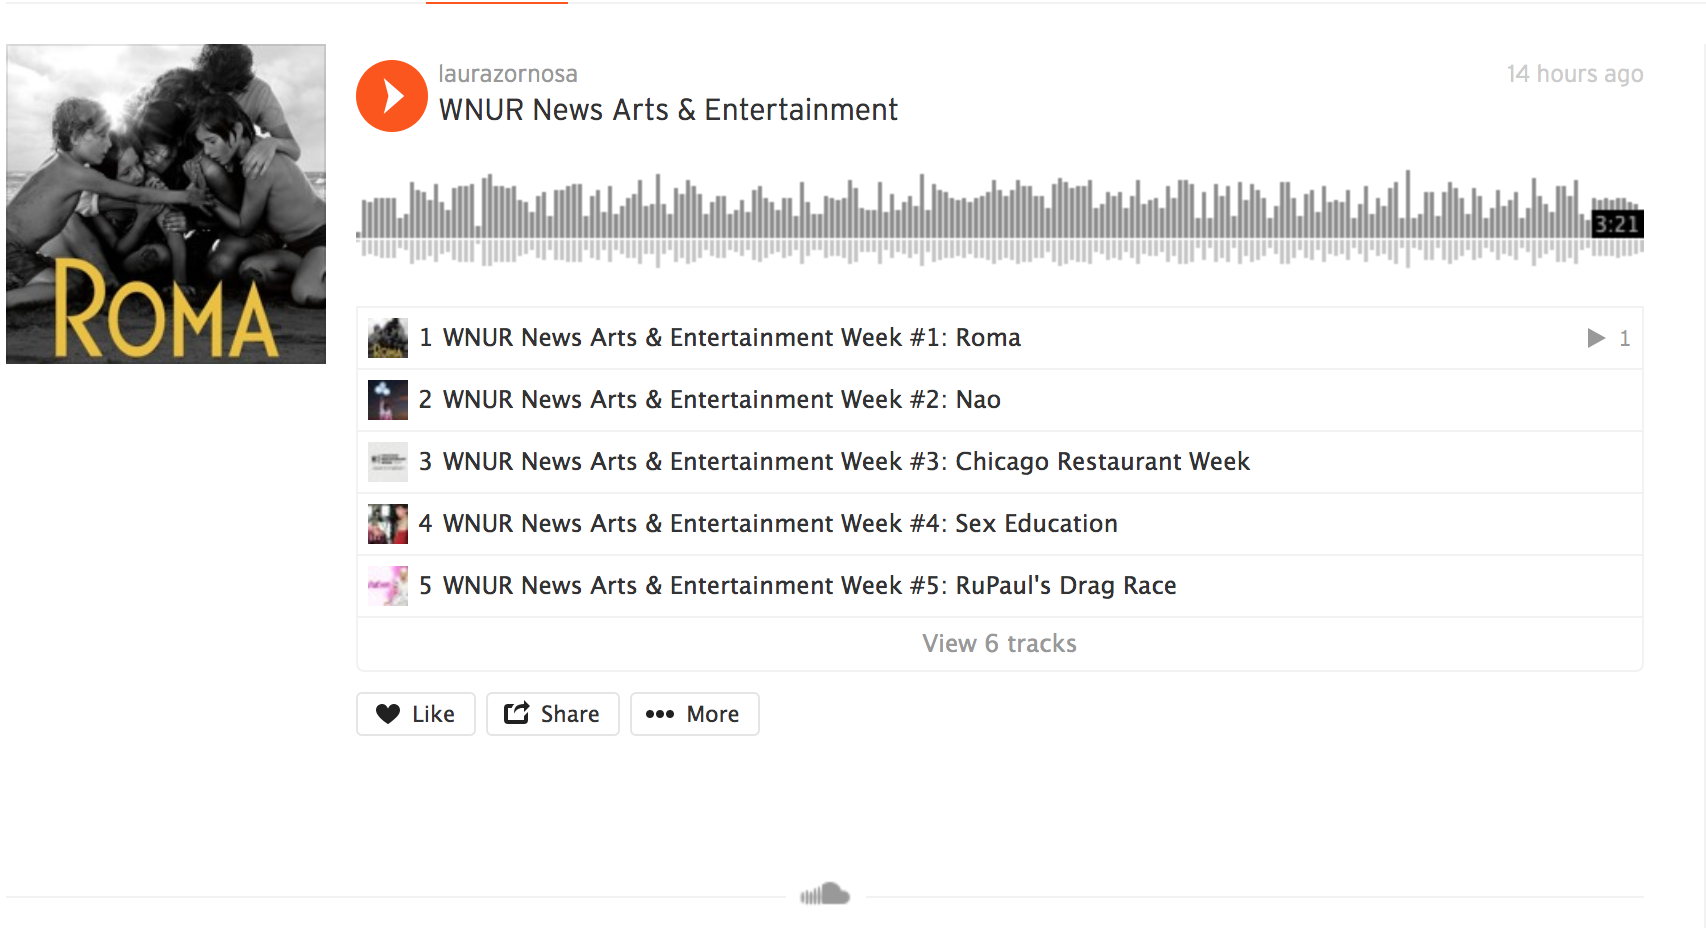Viewport: 1706px width, 936px height.
Task: Select track 4 Week #4: Sex Education
Action: (x=1000, y=524)
